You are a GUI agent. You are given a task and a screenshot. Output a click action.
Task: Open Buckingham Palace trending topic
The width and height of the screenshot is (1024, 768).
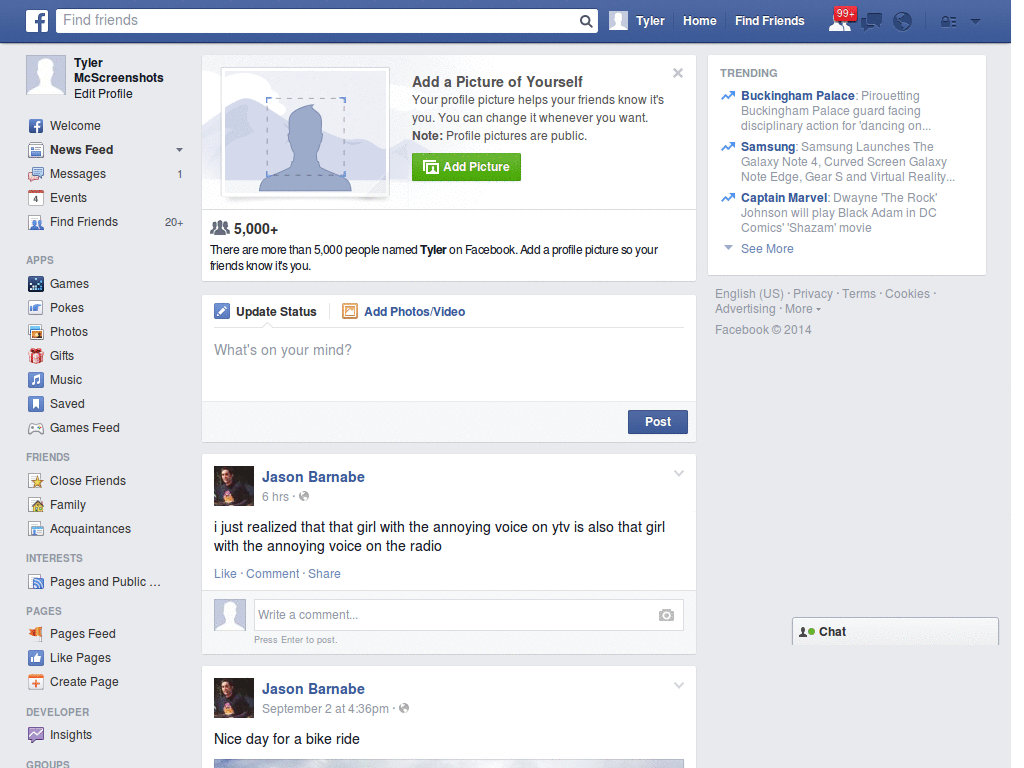coord(797,96)
